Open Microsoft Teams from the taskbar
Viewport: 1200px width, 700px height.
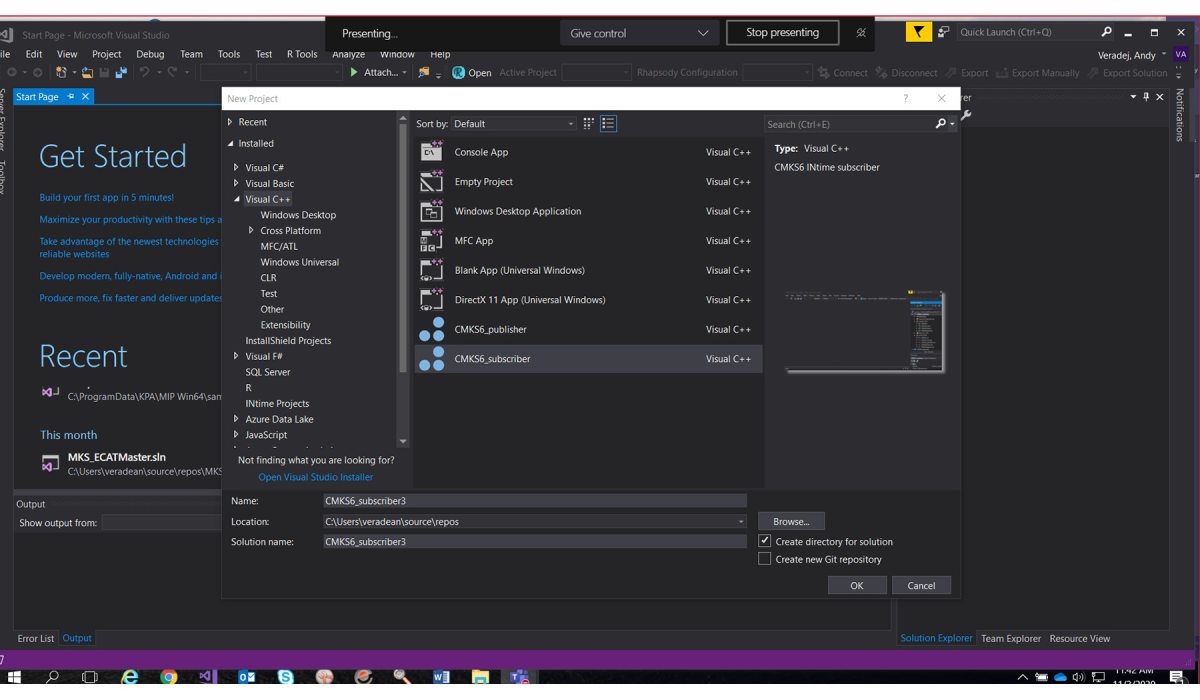pyautogui.click(x=519, y=678)
